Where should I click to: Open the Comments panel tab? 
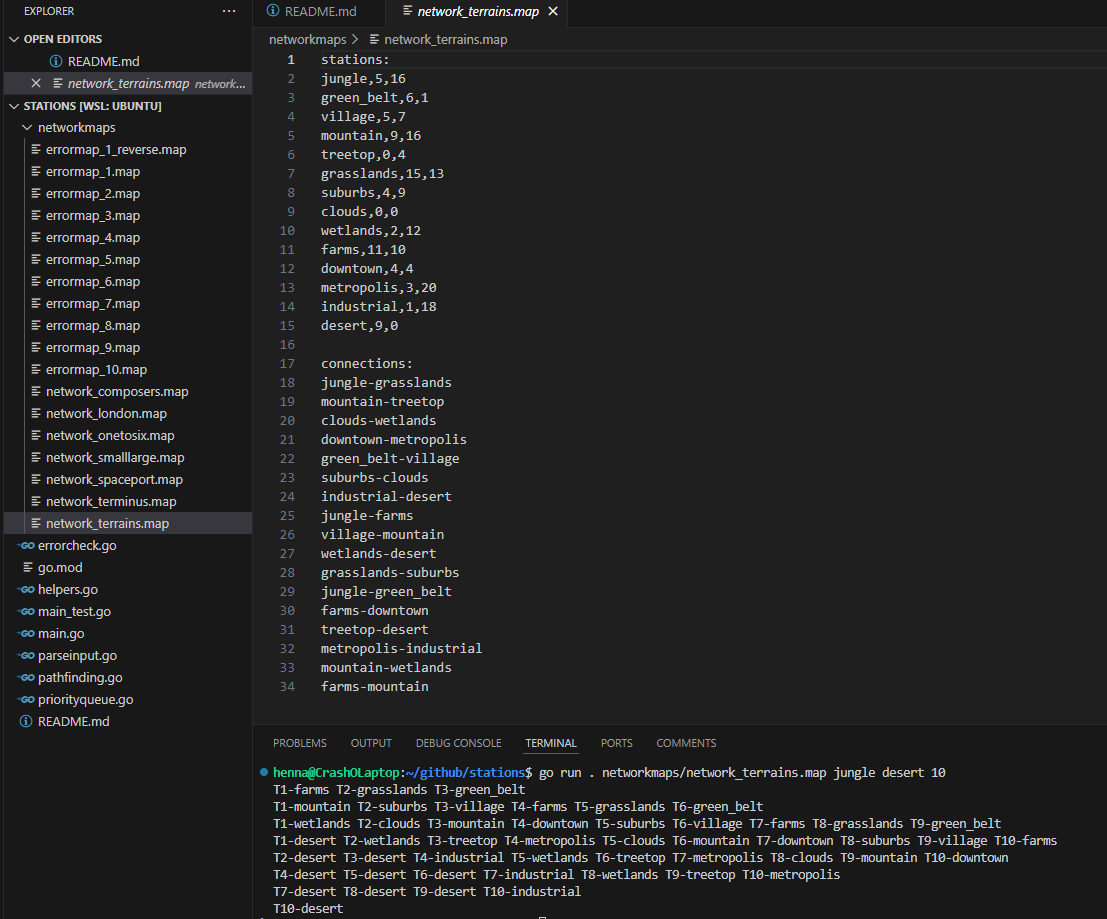click(x=686, y=743)
